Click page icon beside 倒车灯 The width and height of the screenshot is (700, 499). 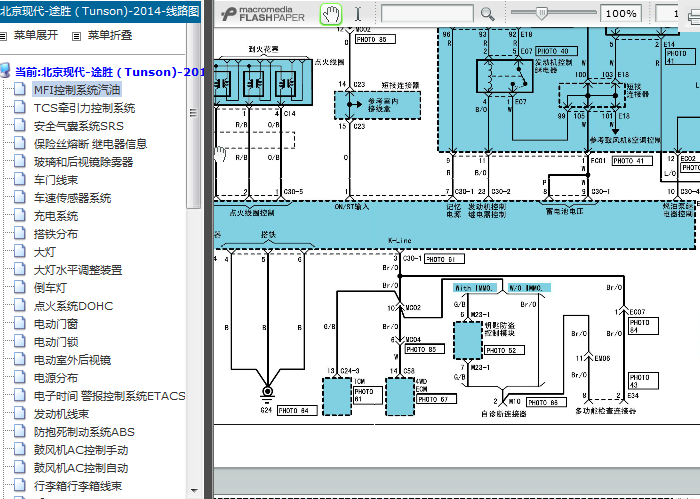click(x=19, y=287)
